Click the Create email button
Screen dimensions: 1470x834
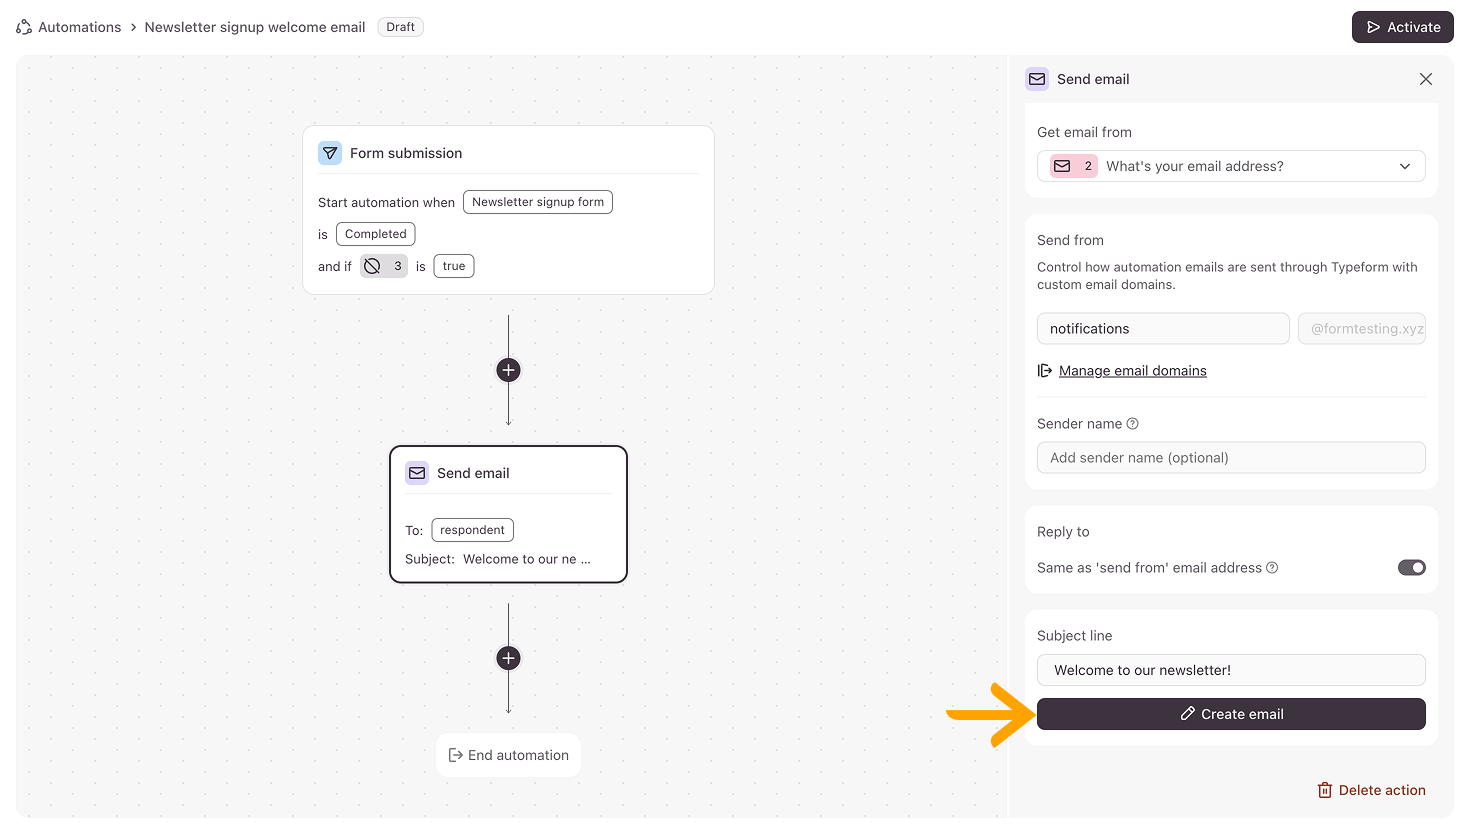(1231, 714)
